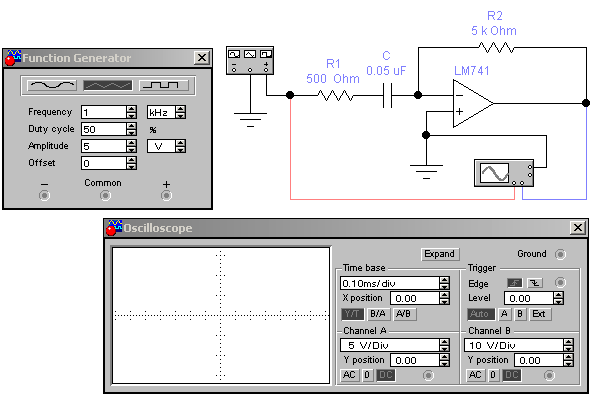Close the Function Generator window
Viewport: 597px width, 401px height.
202,58
